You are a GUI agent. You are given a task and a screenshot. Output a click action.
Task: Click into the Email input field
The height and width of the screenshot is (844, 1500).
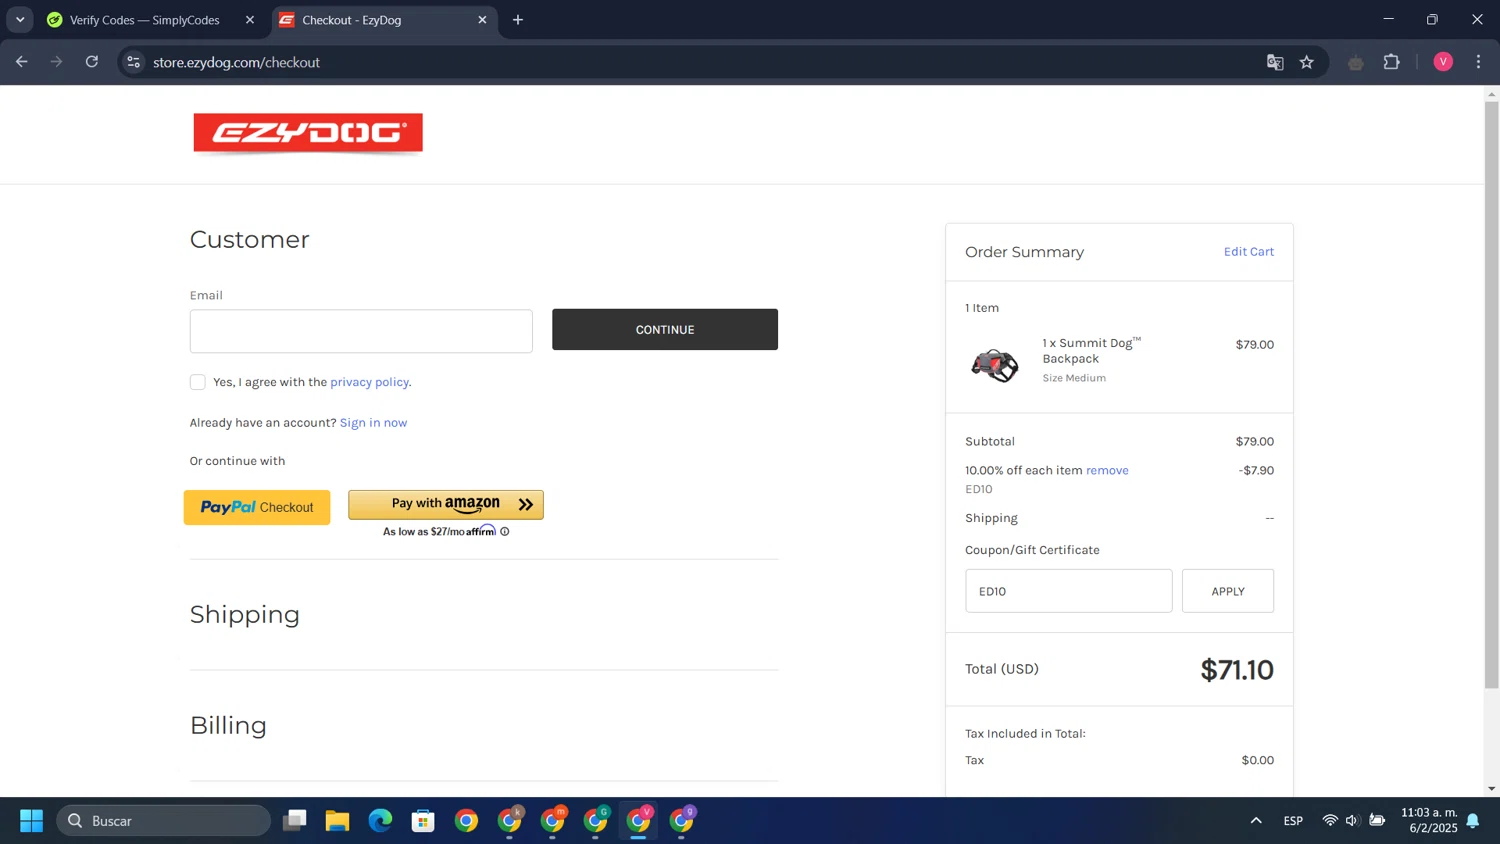(x=361, y=331)
